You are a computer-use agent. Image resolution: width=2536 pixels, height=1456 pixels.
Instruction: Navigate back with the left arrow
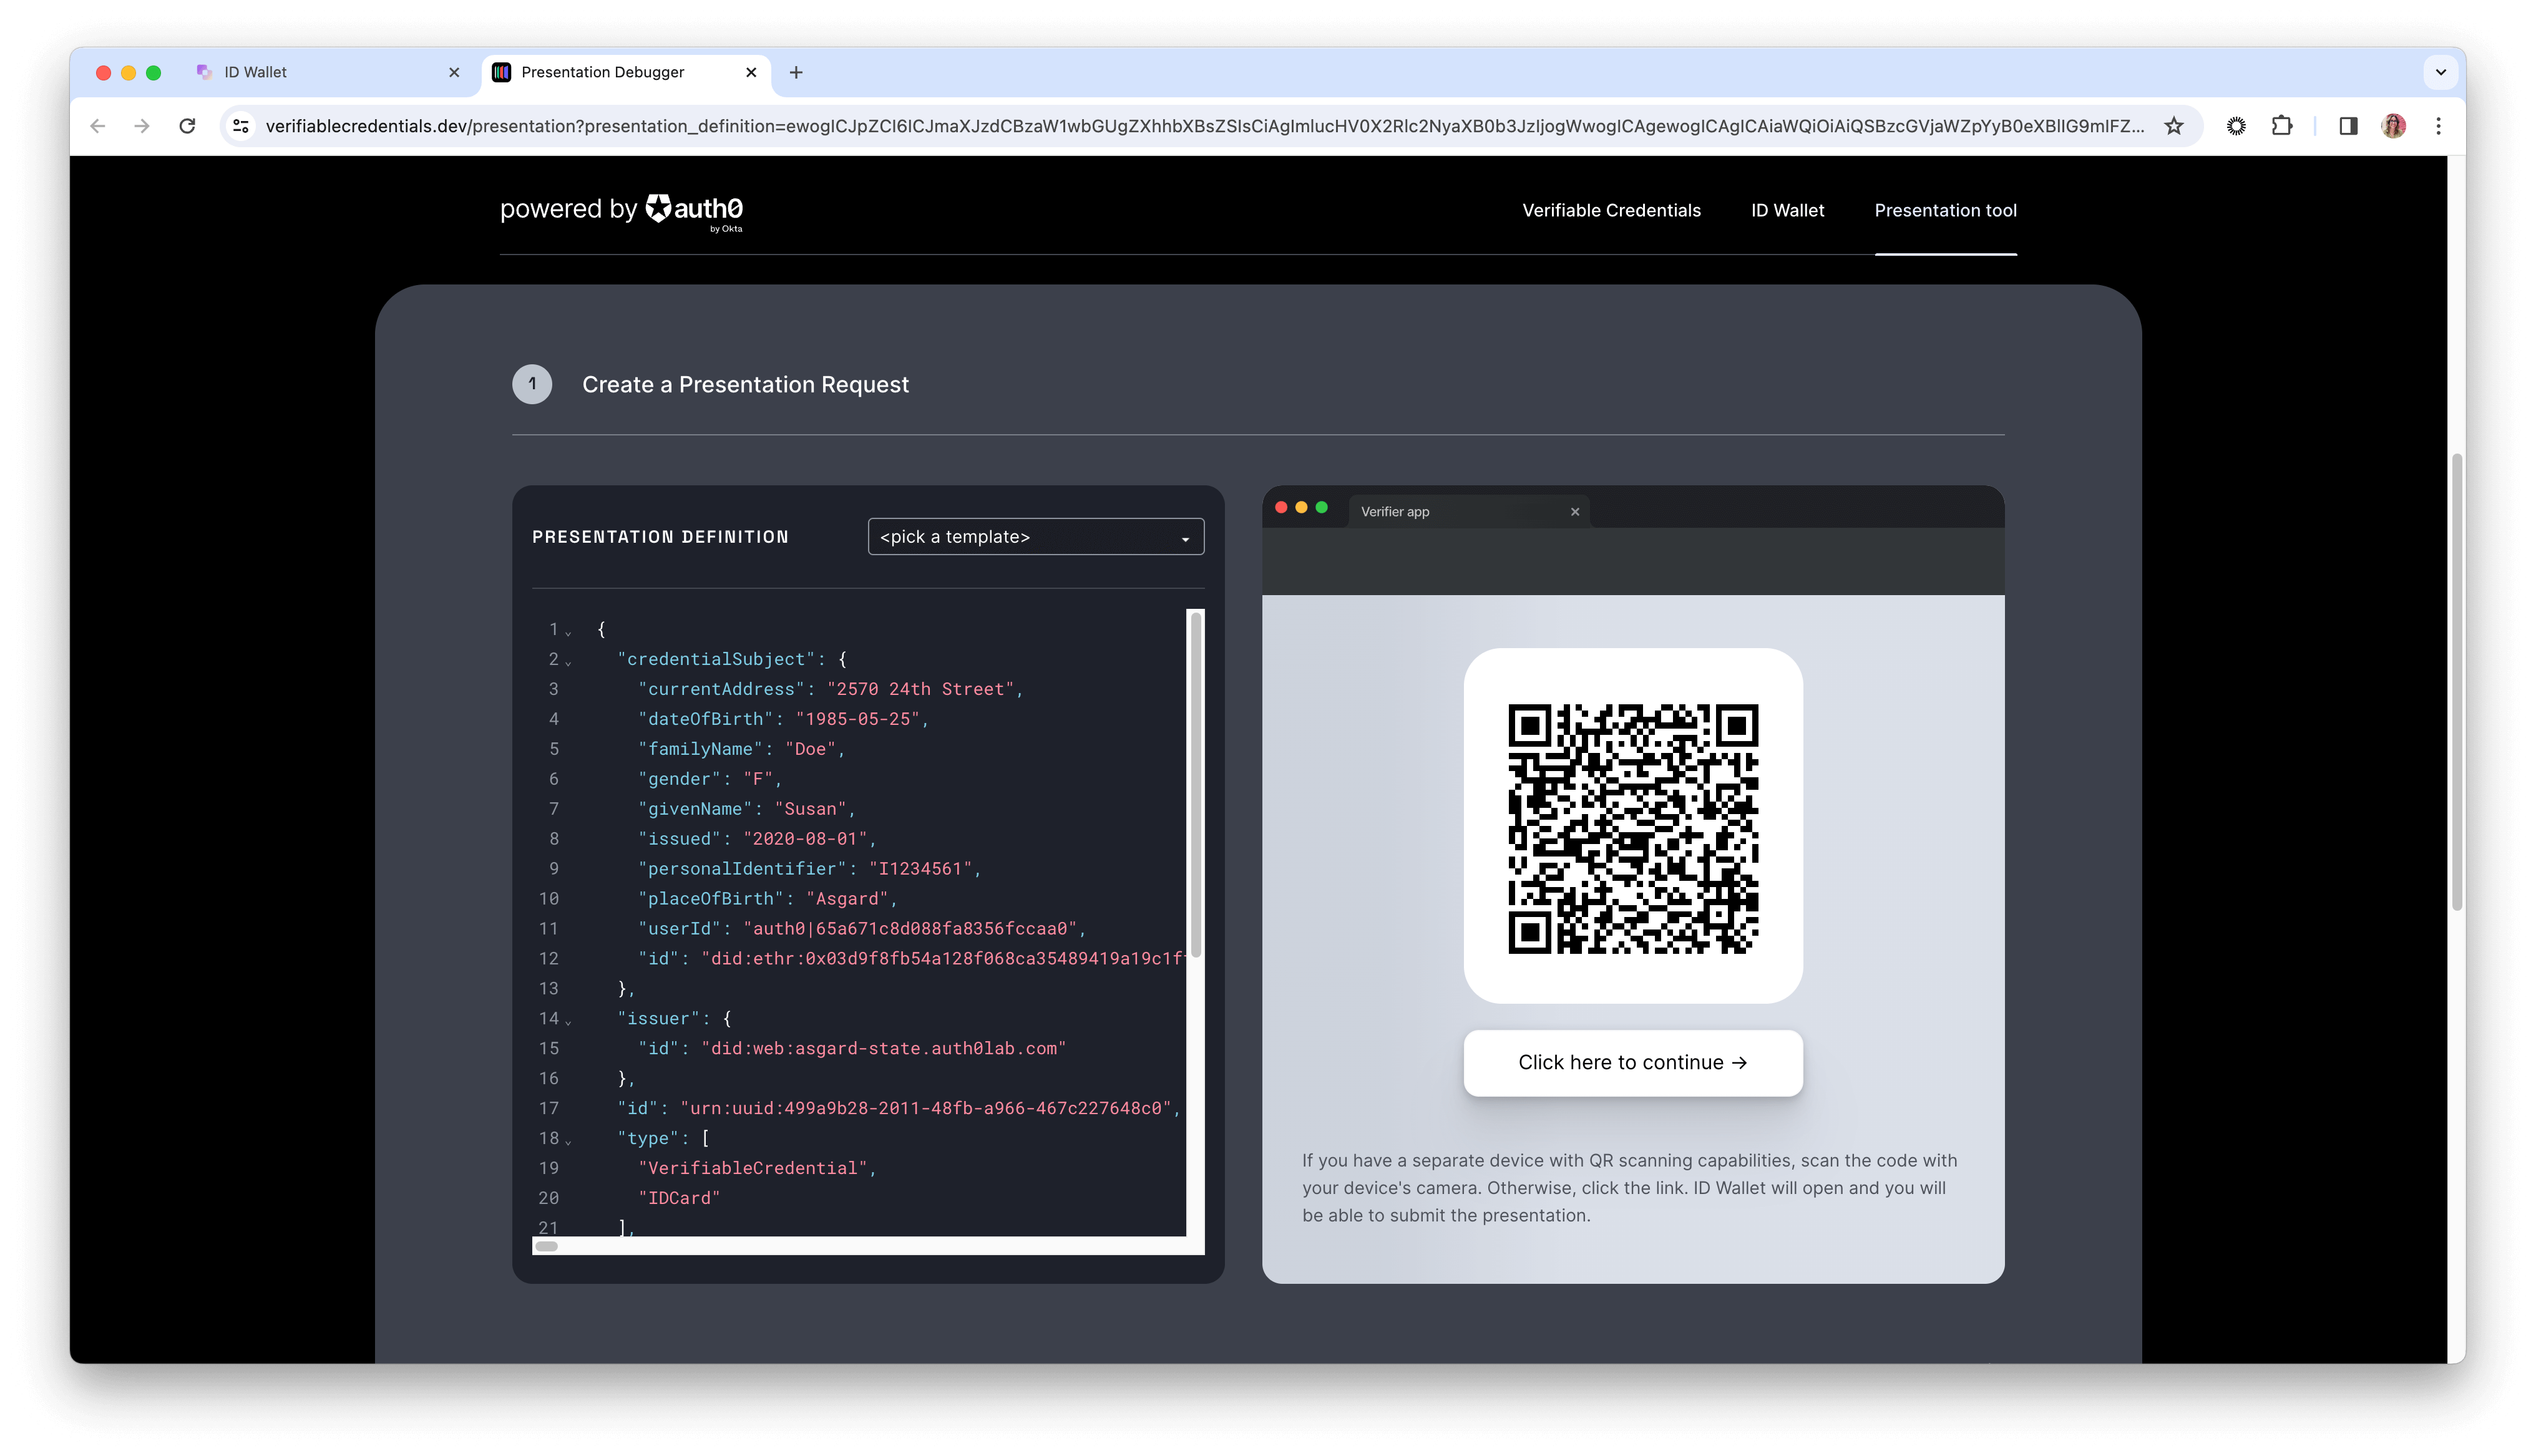tap(97, 125)
